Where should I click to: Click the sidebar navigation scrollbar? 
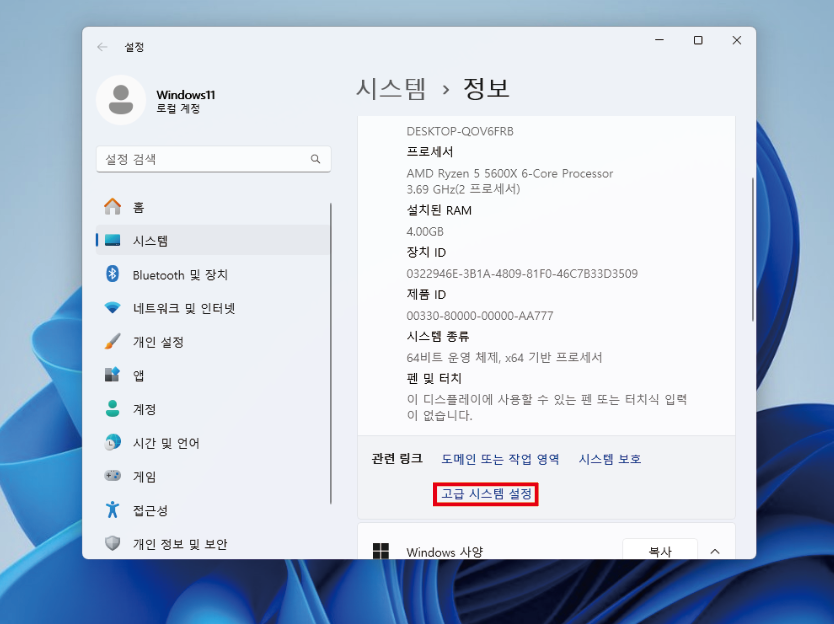(330, 353)
